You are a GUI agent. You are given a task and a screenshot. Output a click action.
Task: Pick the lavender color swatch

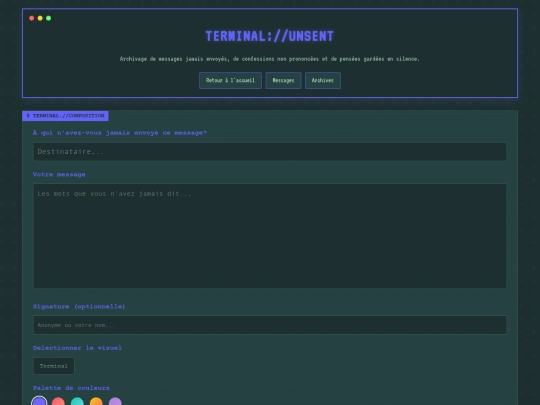pos(115,402)
